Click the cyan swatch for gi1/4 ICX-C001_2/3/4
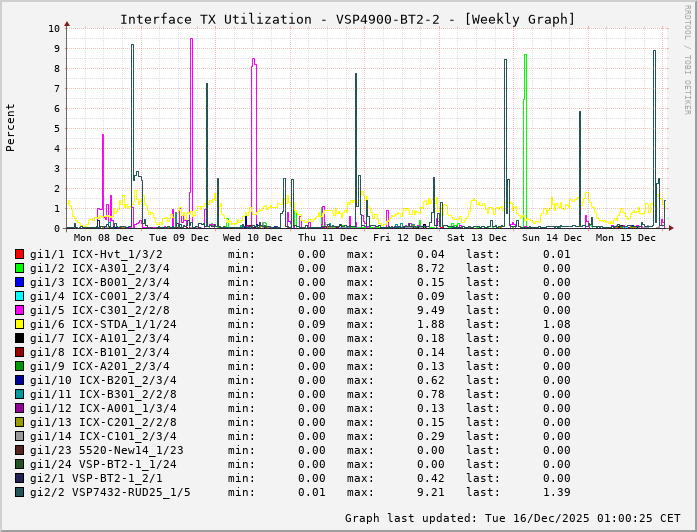Viewport: 697px width, 532px height. coord(19,296)
